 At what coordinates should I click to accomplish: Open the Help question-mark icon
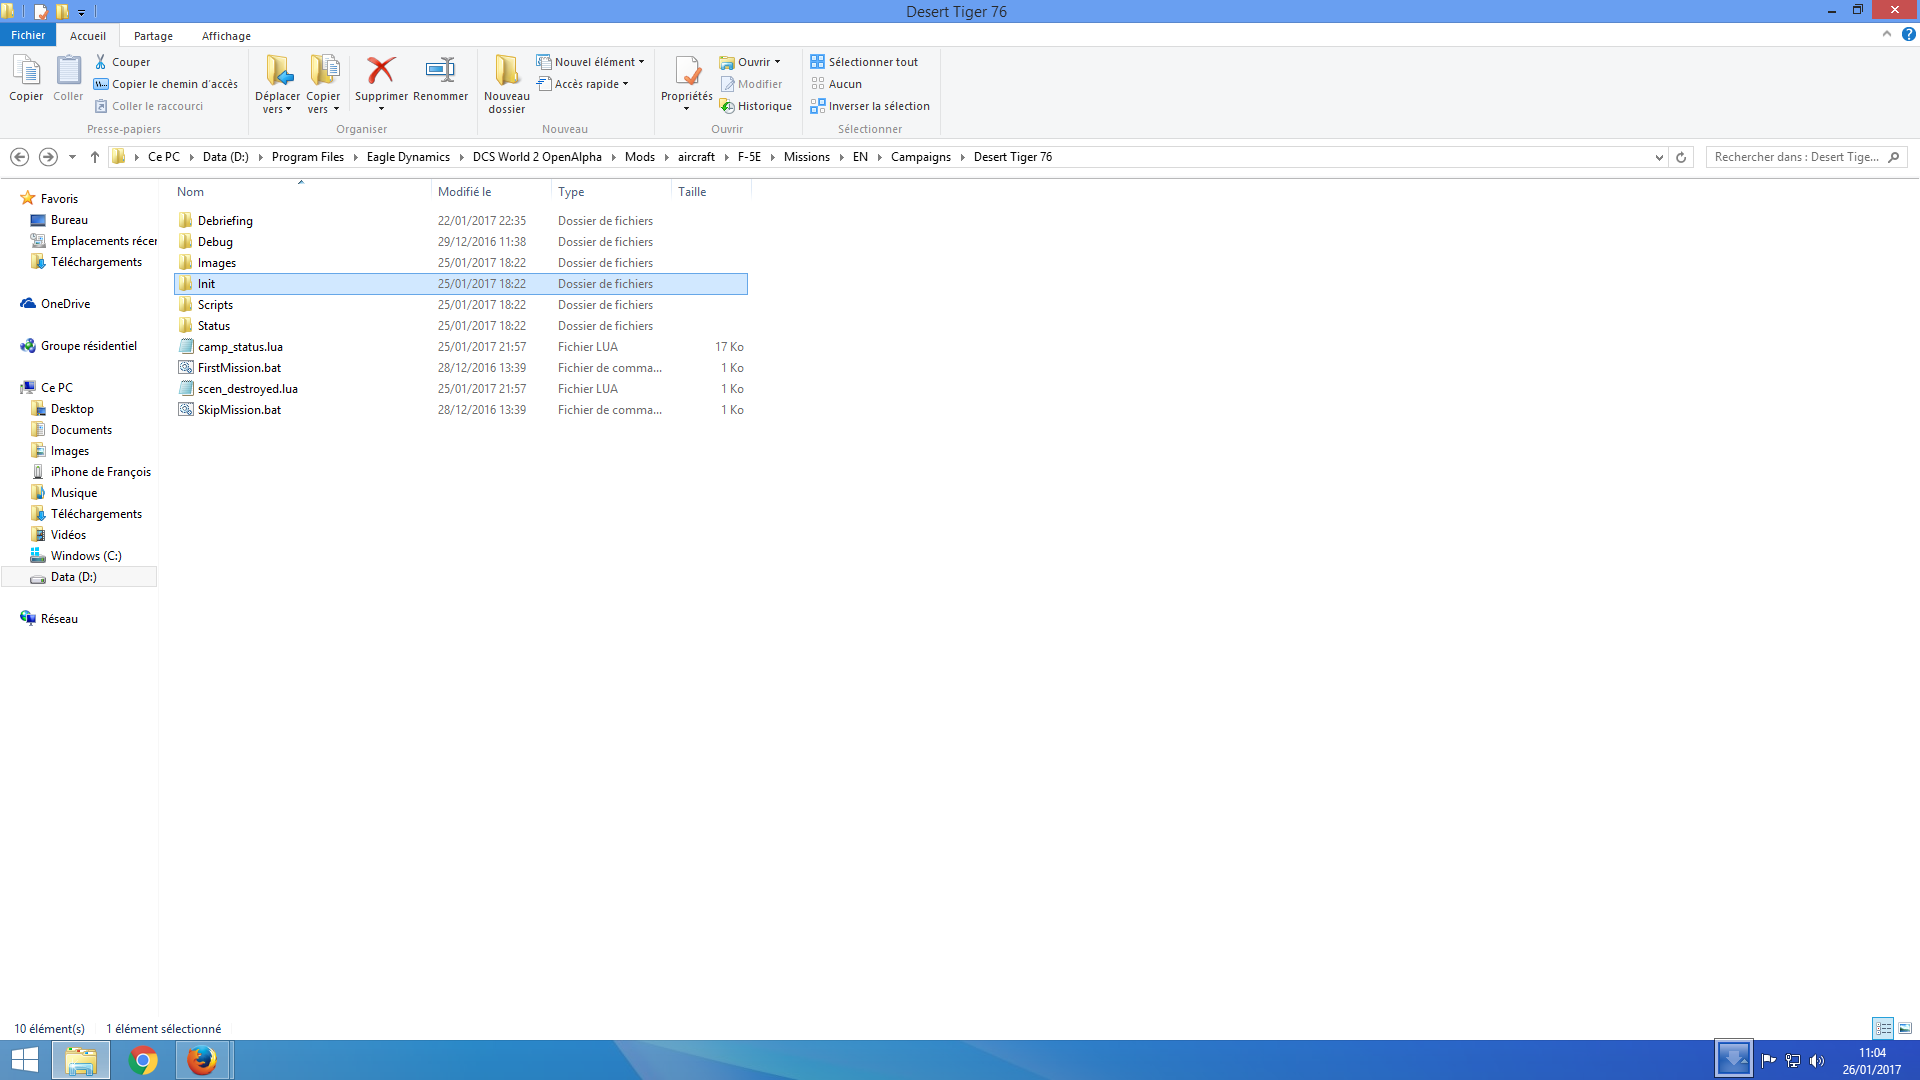(1908, 34)
